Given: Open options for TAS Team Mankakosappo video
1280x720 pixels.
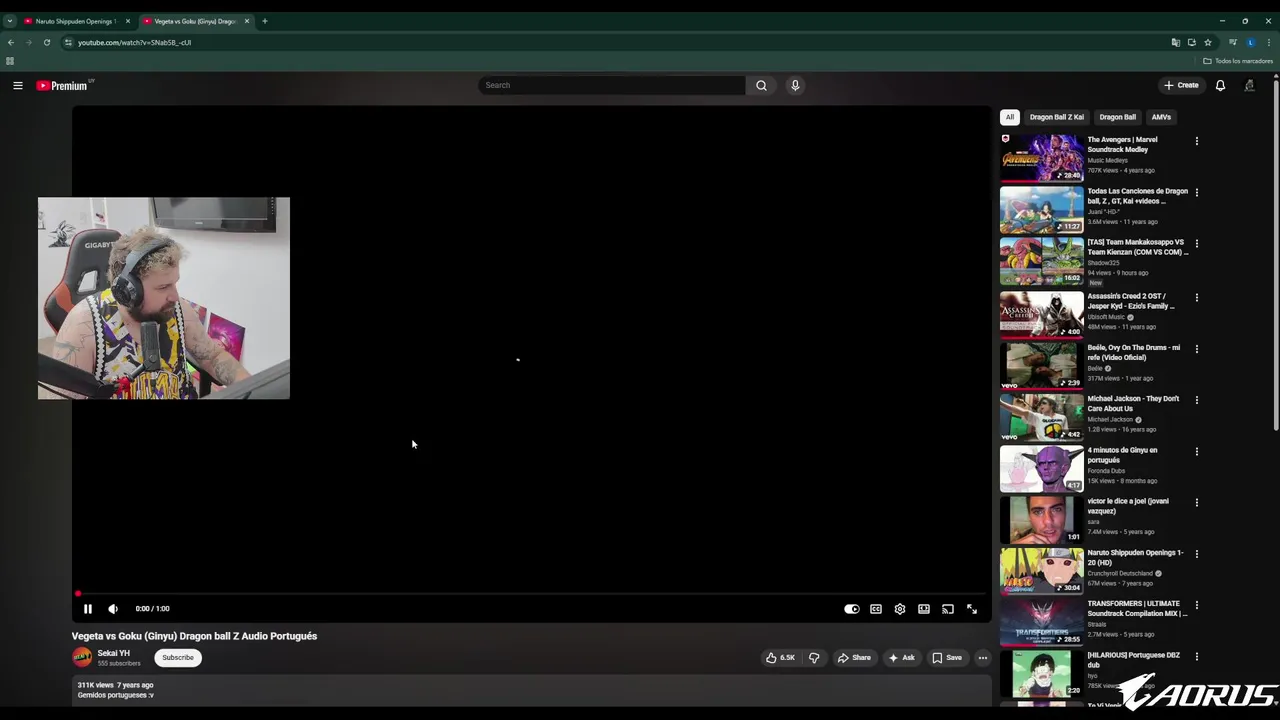Looking at the screenshot, I should tap(1196, 243).
